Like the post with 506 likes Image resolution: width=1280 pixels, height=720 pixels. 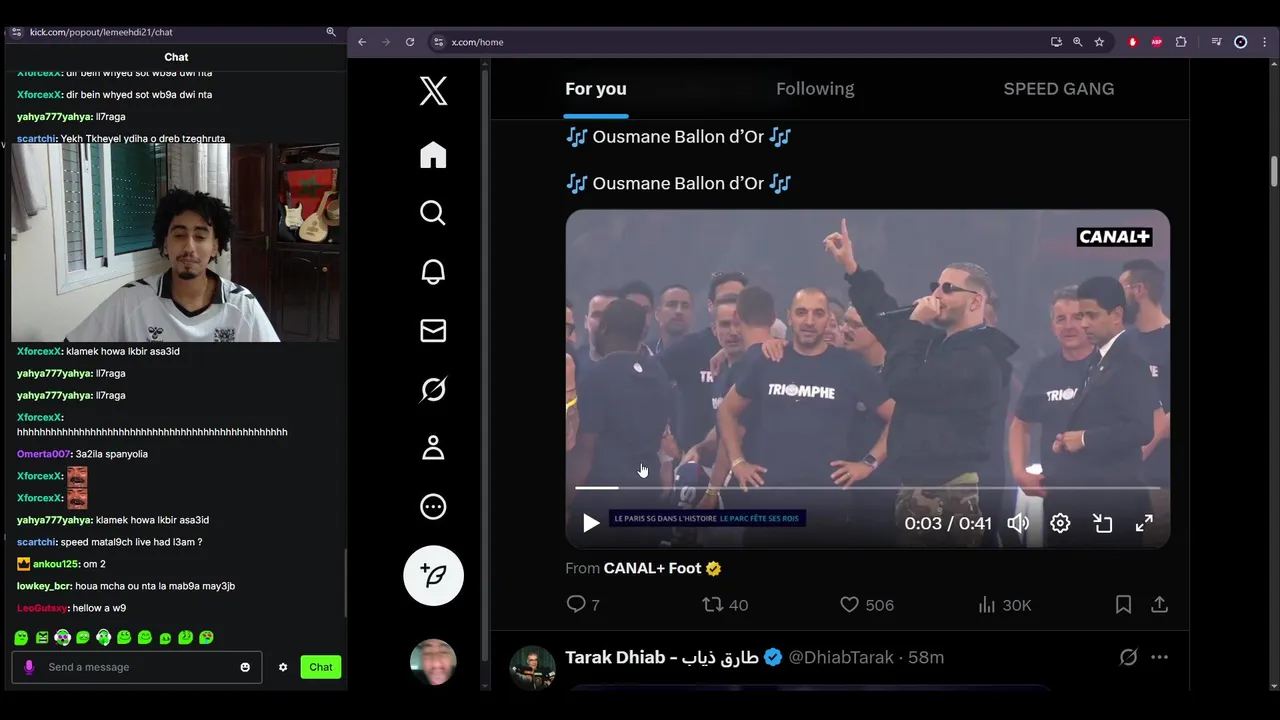click(866, 605)
